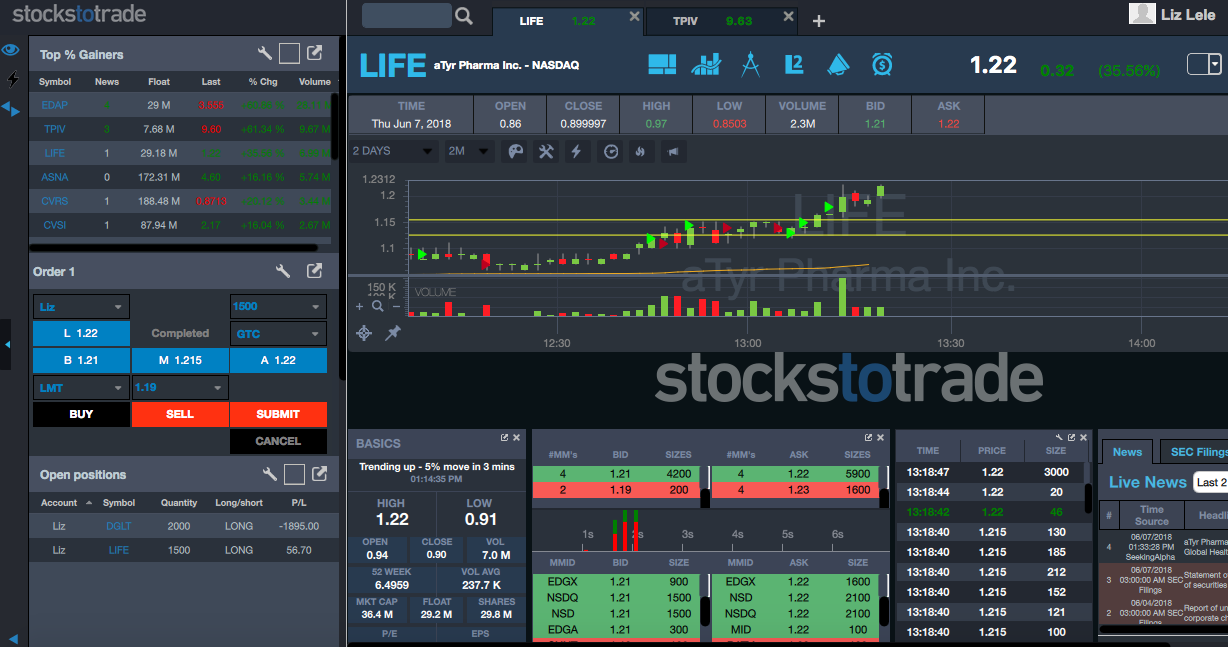This screenshot has height=647, width=1228.
Task: Click the Liz Lele user profile
Action: coord(1174,13)
